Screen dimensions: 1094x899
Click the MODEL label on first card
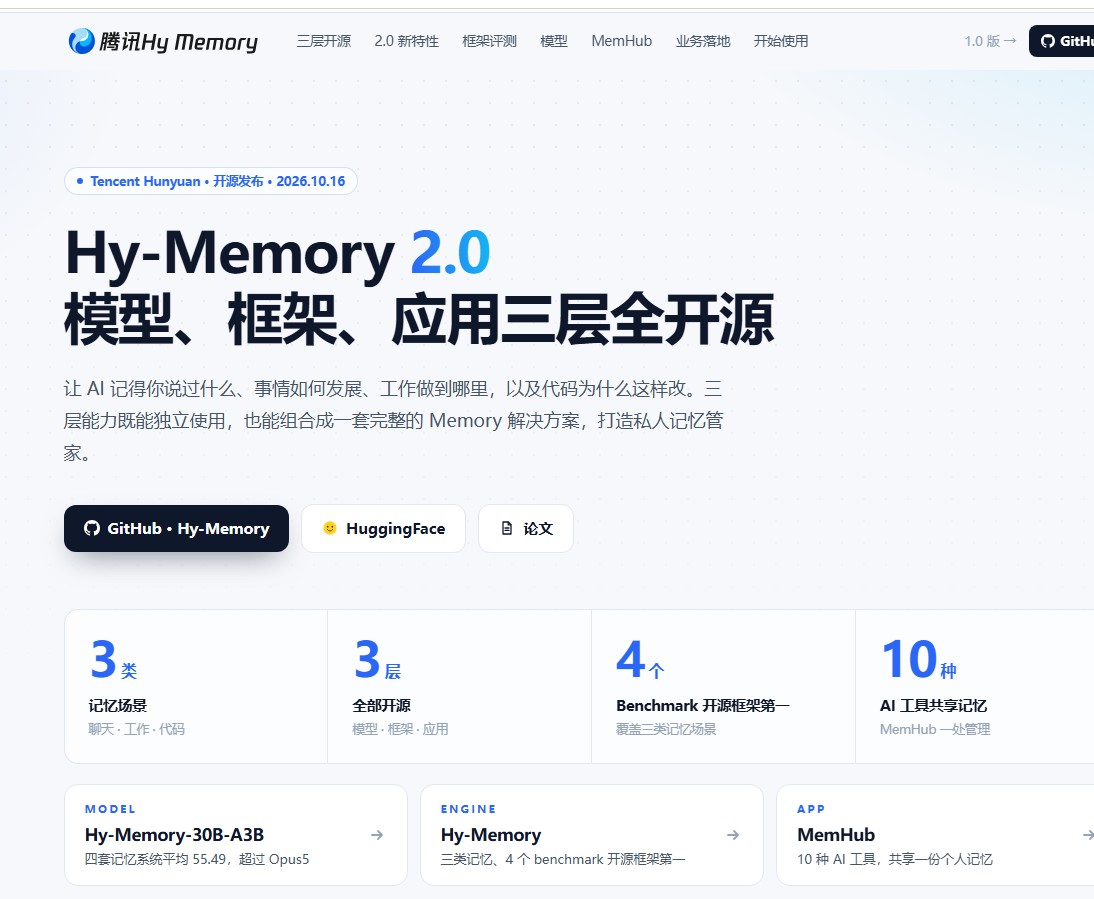(110, 809)
